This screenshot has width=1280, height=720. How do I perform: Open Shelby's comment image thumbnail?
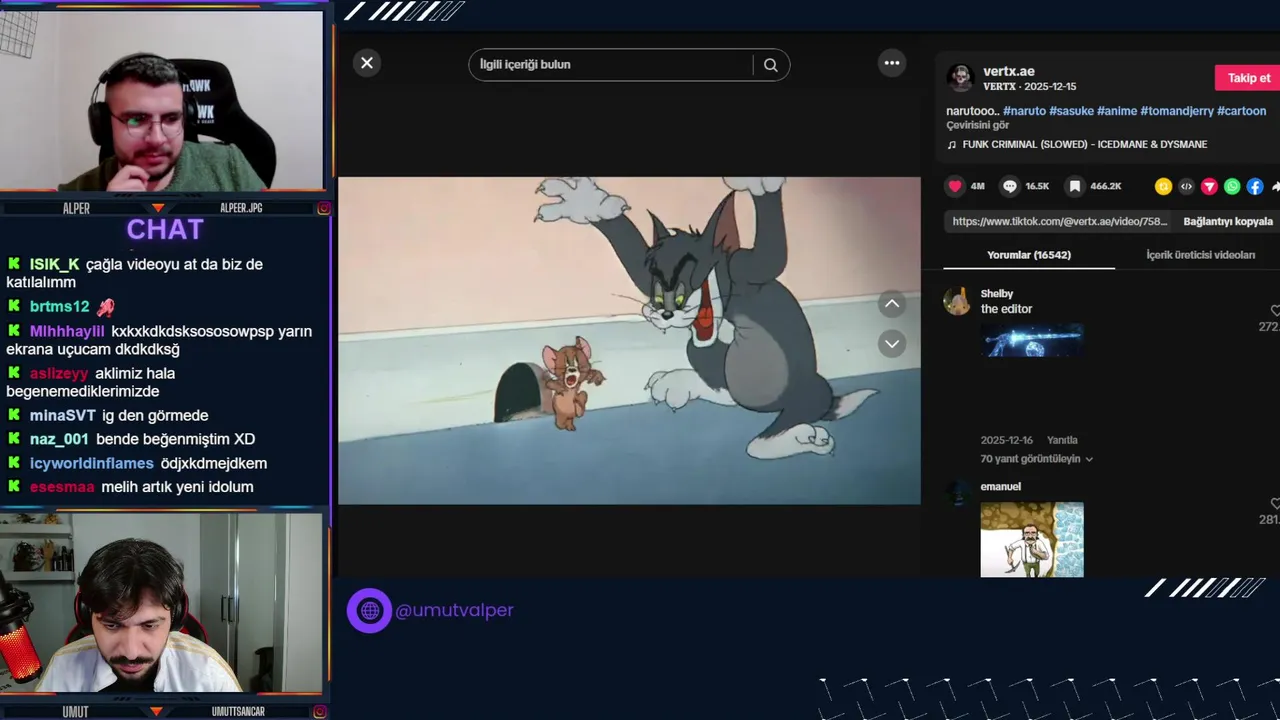pyautogui.click(x=1032, y=340)
